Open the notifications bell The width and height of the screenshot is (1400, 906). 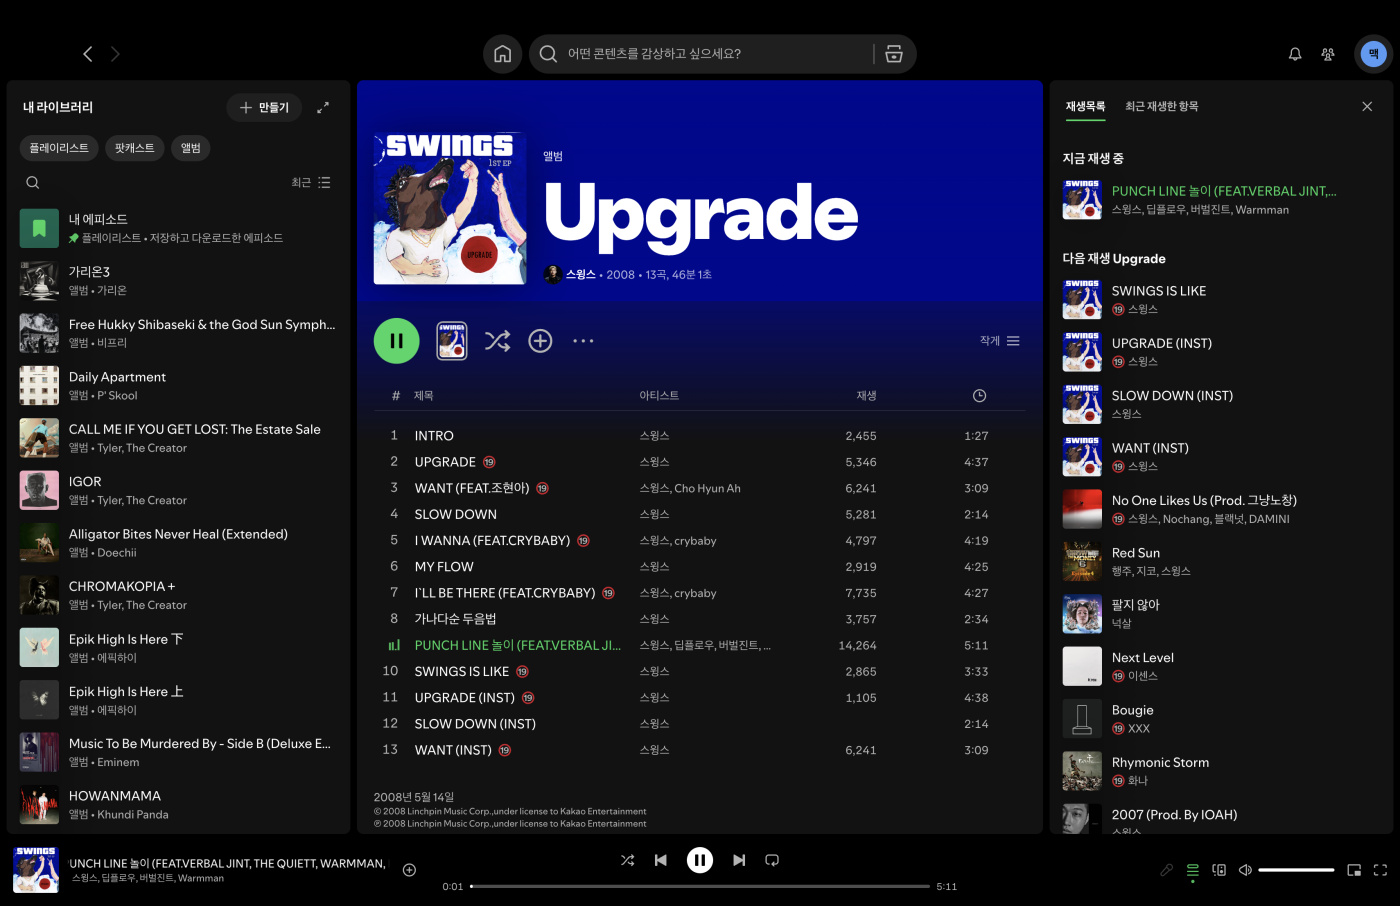(1295, 54)
